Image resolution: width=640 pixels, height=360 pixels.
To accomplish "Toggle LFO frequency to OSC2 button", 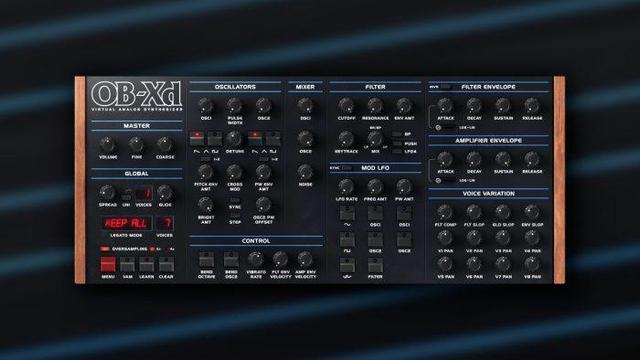I will pos(375,240).
